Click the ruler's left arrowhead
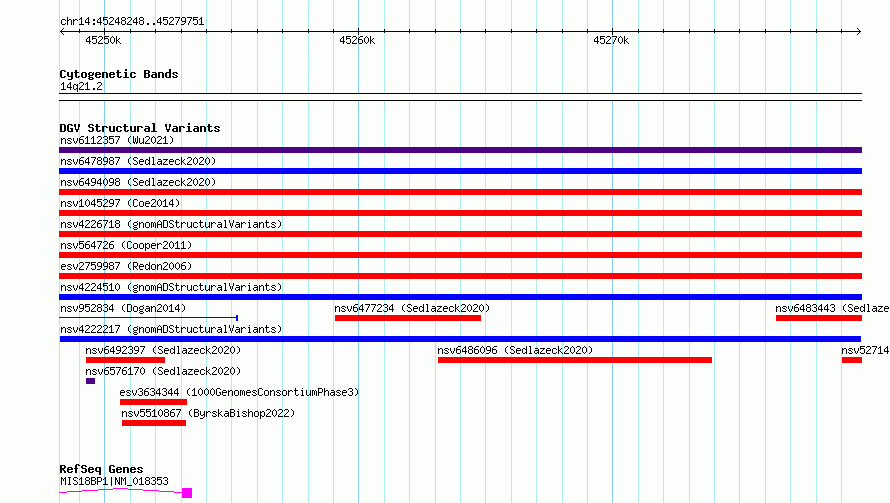 [x=62, y=32]
